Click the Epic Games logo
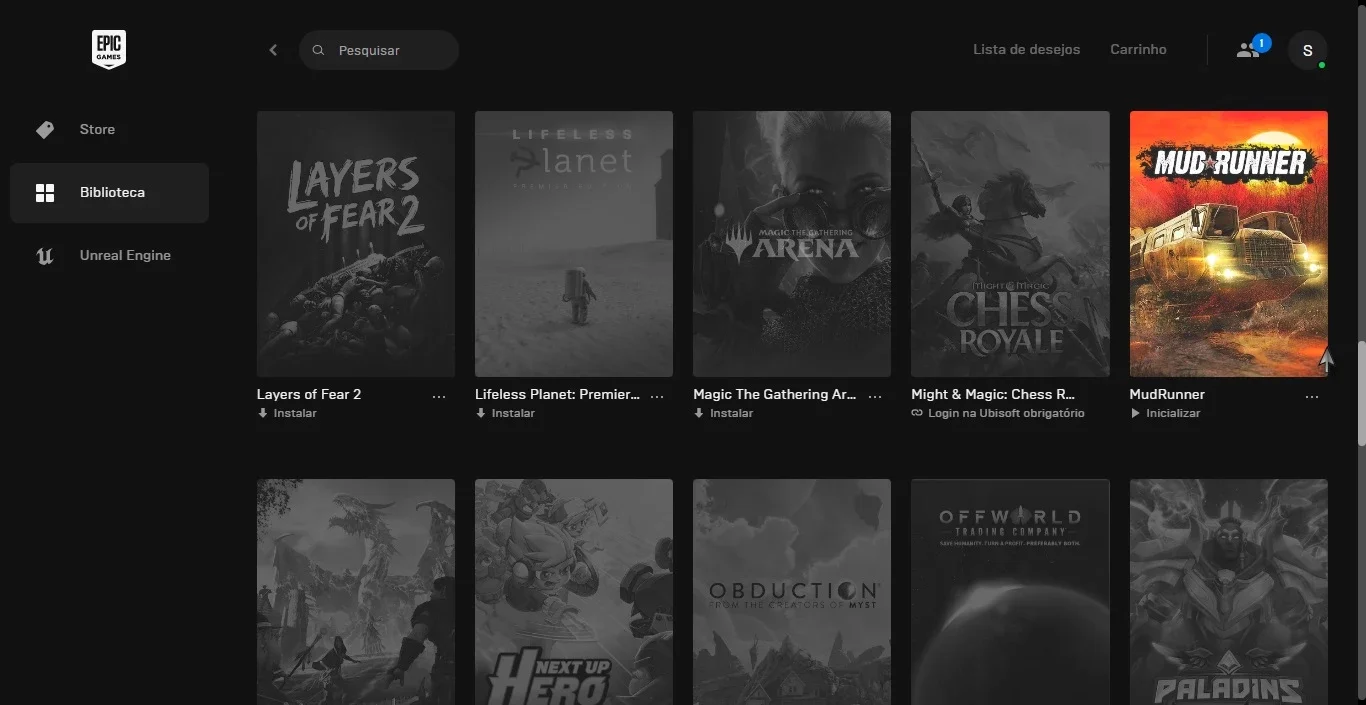 point(109,49)
